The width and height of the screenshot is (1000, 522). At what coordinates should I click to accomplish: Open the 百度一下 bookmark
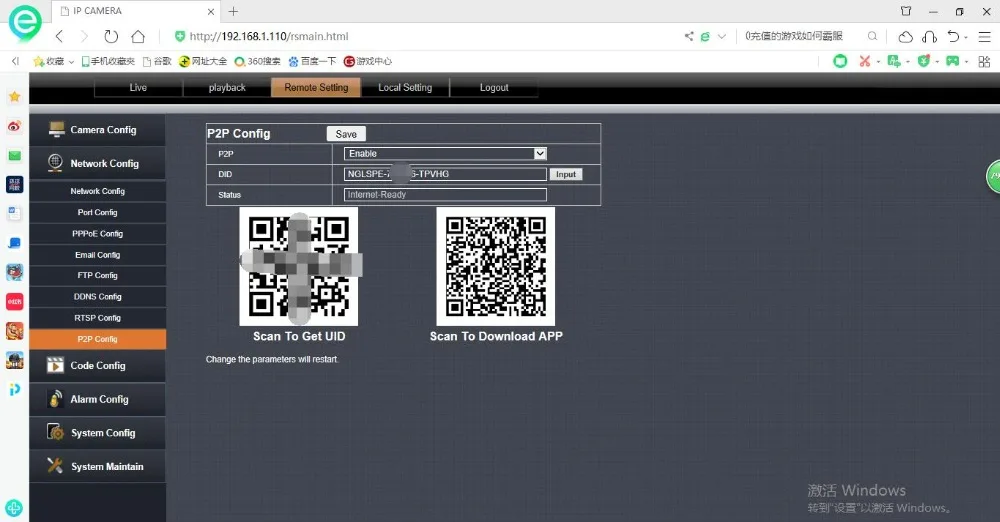pyautogui.click(x=312, y=61)
